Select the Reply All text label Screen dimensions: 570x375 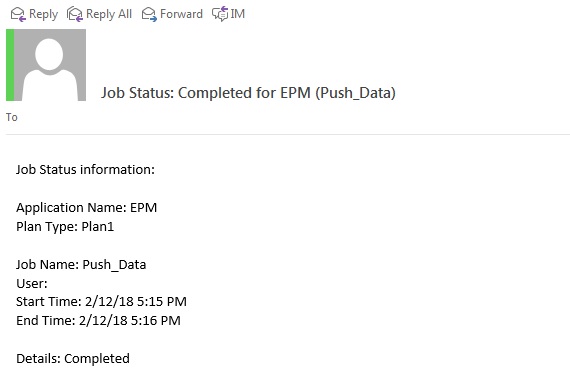109,14
